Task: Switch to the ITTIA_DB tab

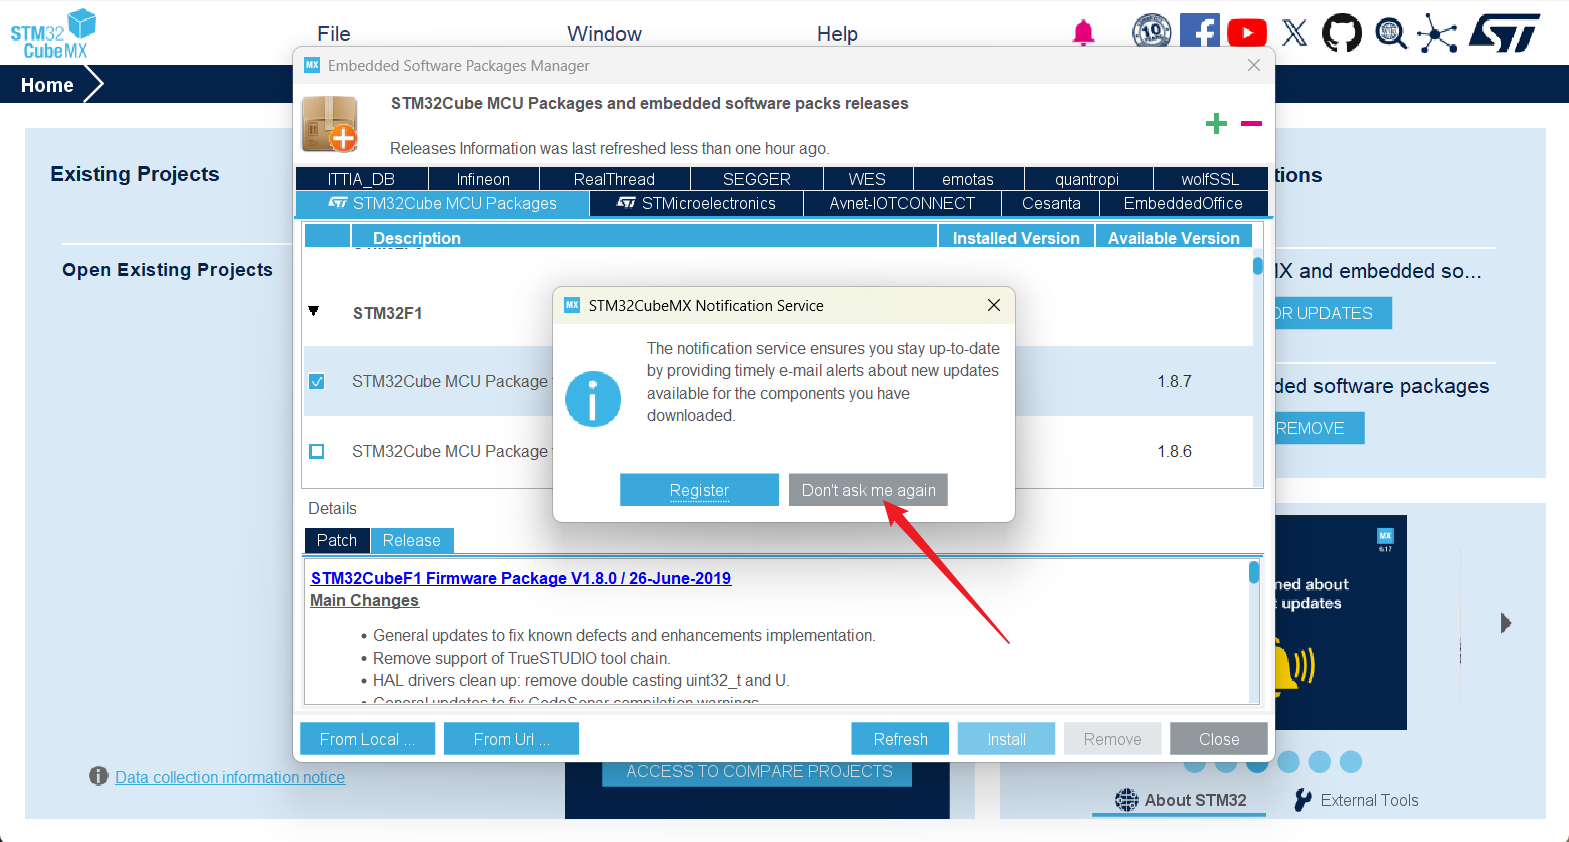Action: pyautogui.click(x=361, y=179)
